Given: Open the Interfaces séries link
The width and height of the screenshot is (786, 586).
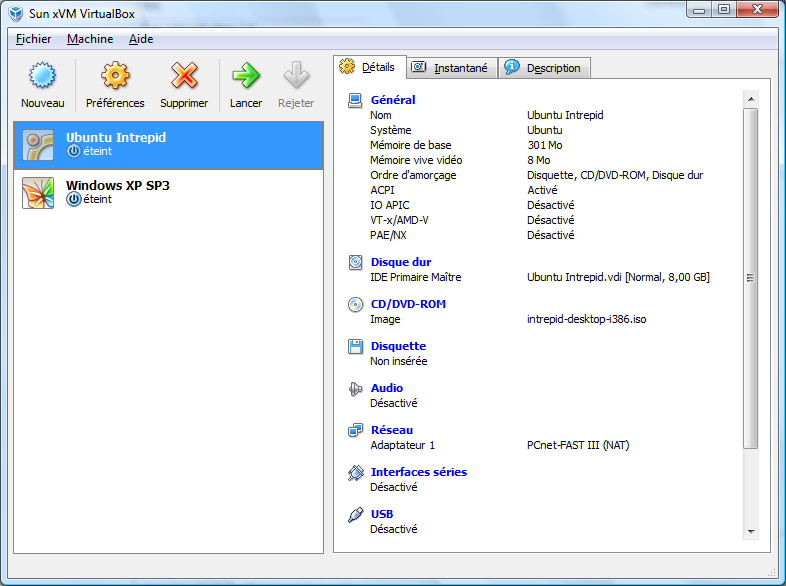Looking at the screenshot, I should [x=418, y=472].
